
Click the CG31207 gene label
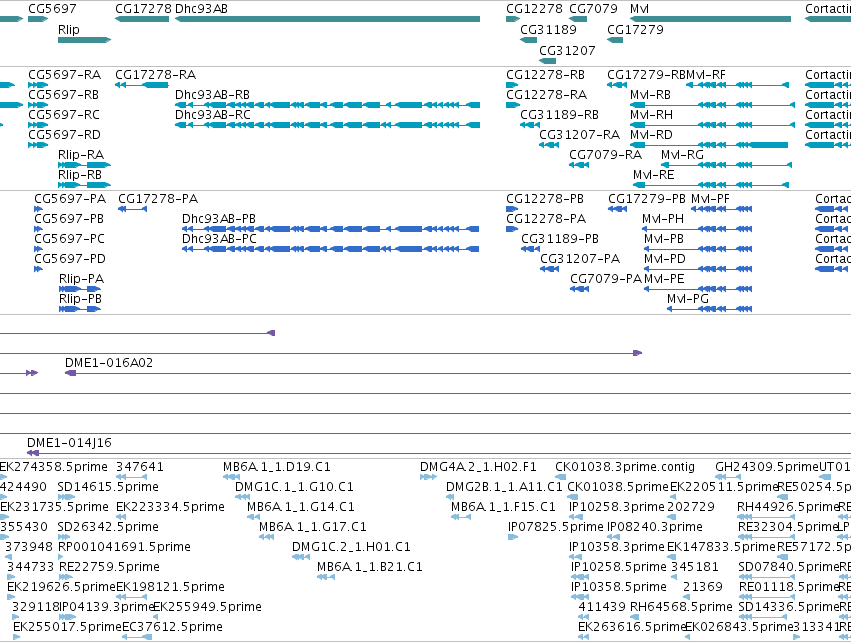(567, 50)
